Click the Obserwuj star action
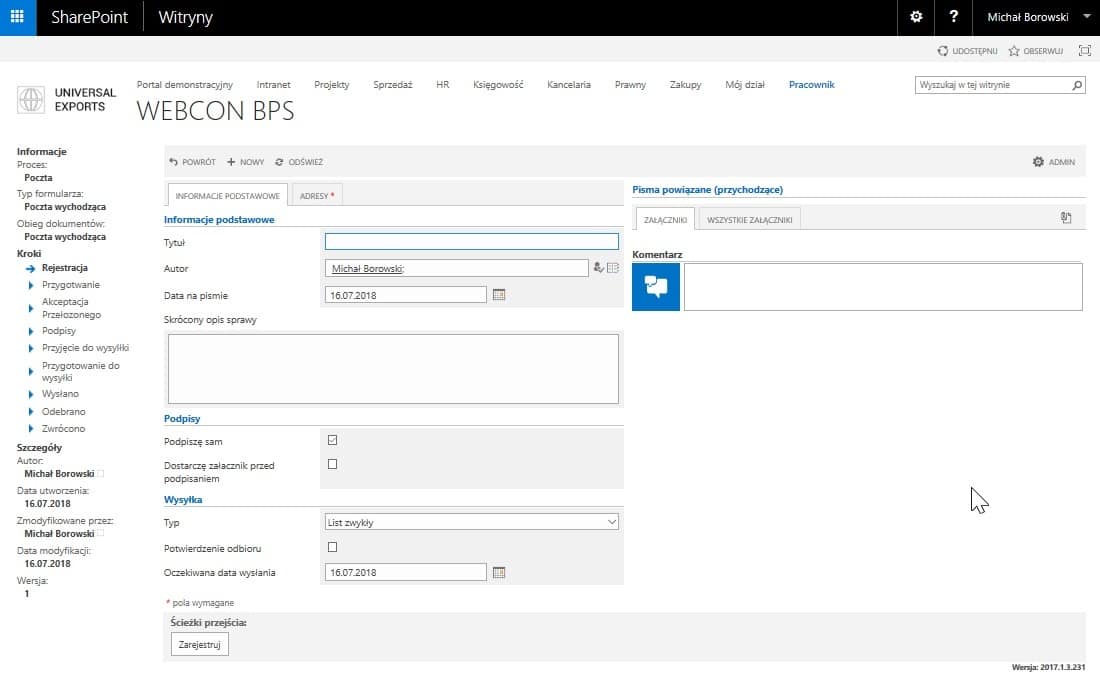Image resolution: width=1100 pixels, height=679 pixels. pos(1035,51)
